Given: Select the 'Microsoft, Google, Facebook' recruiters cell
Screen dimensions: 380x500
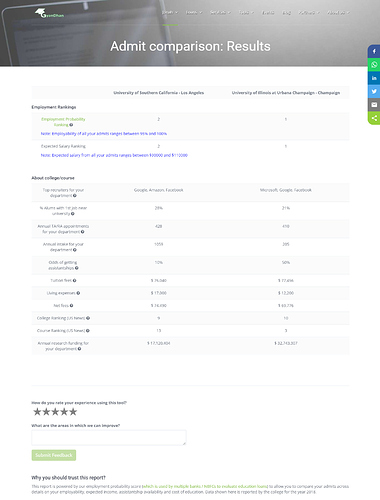Looking at the screenshot, I should (x=286, y=190).
